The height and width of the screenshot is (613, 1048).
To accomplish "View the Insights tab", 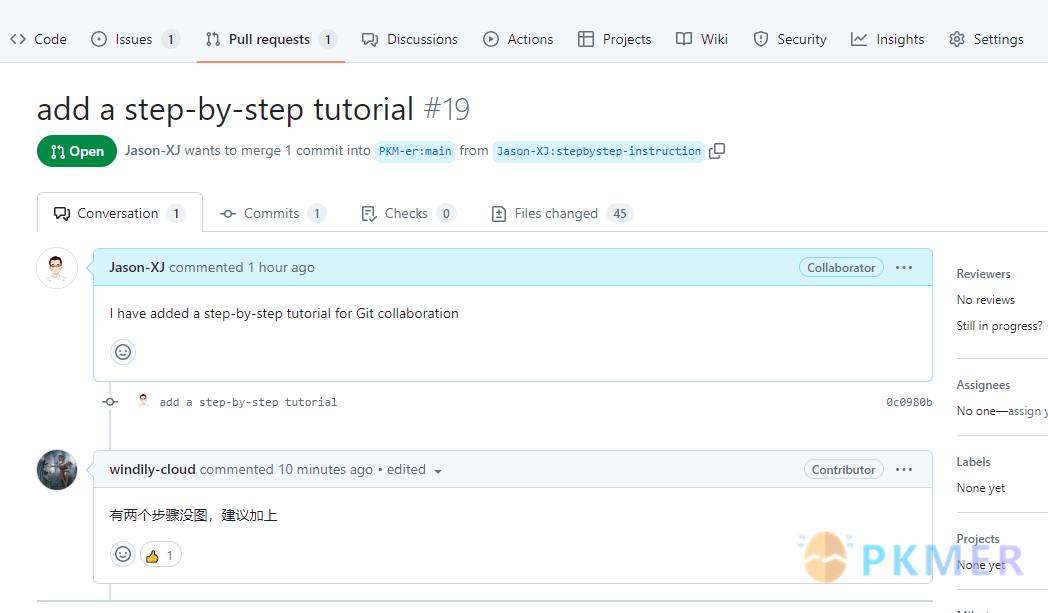I will tap(887, 39).
